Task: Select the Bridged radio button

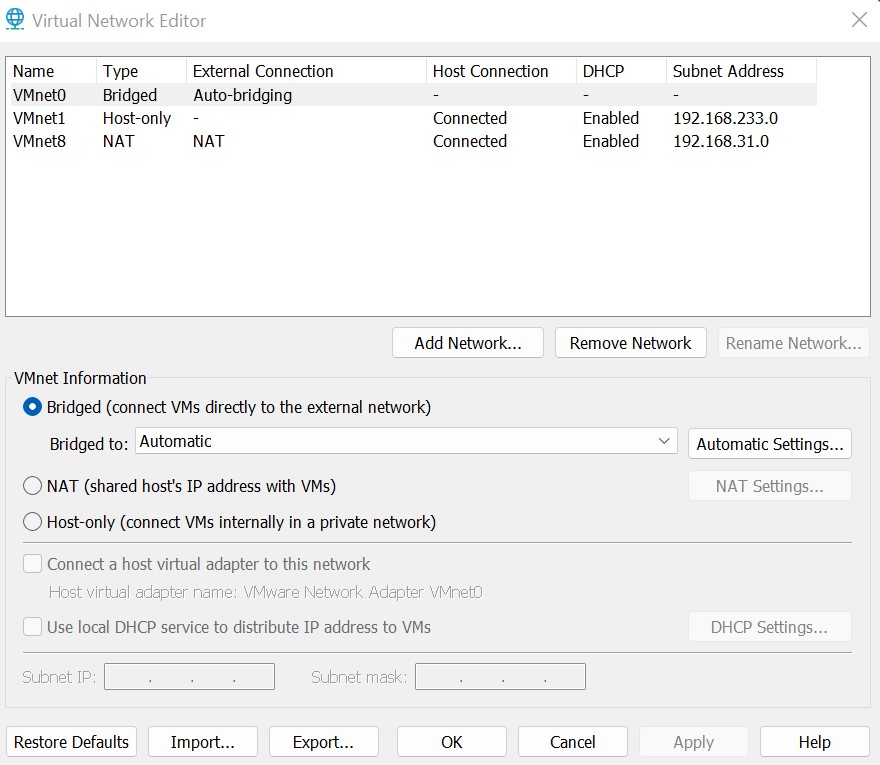Action: 33,407
